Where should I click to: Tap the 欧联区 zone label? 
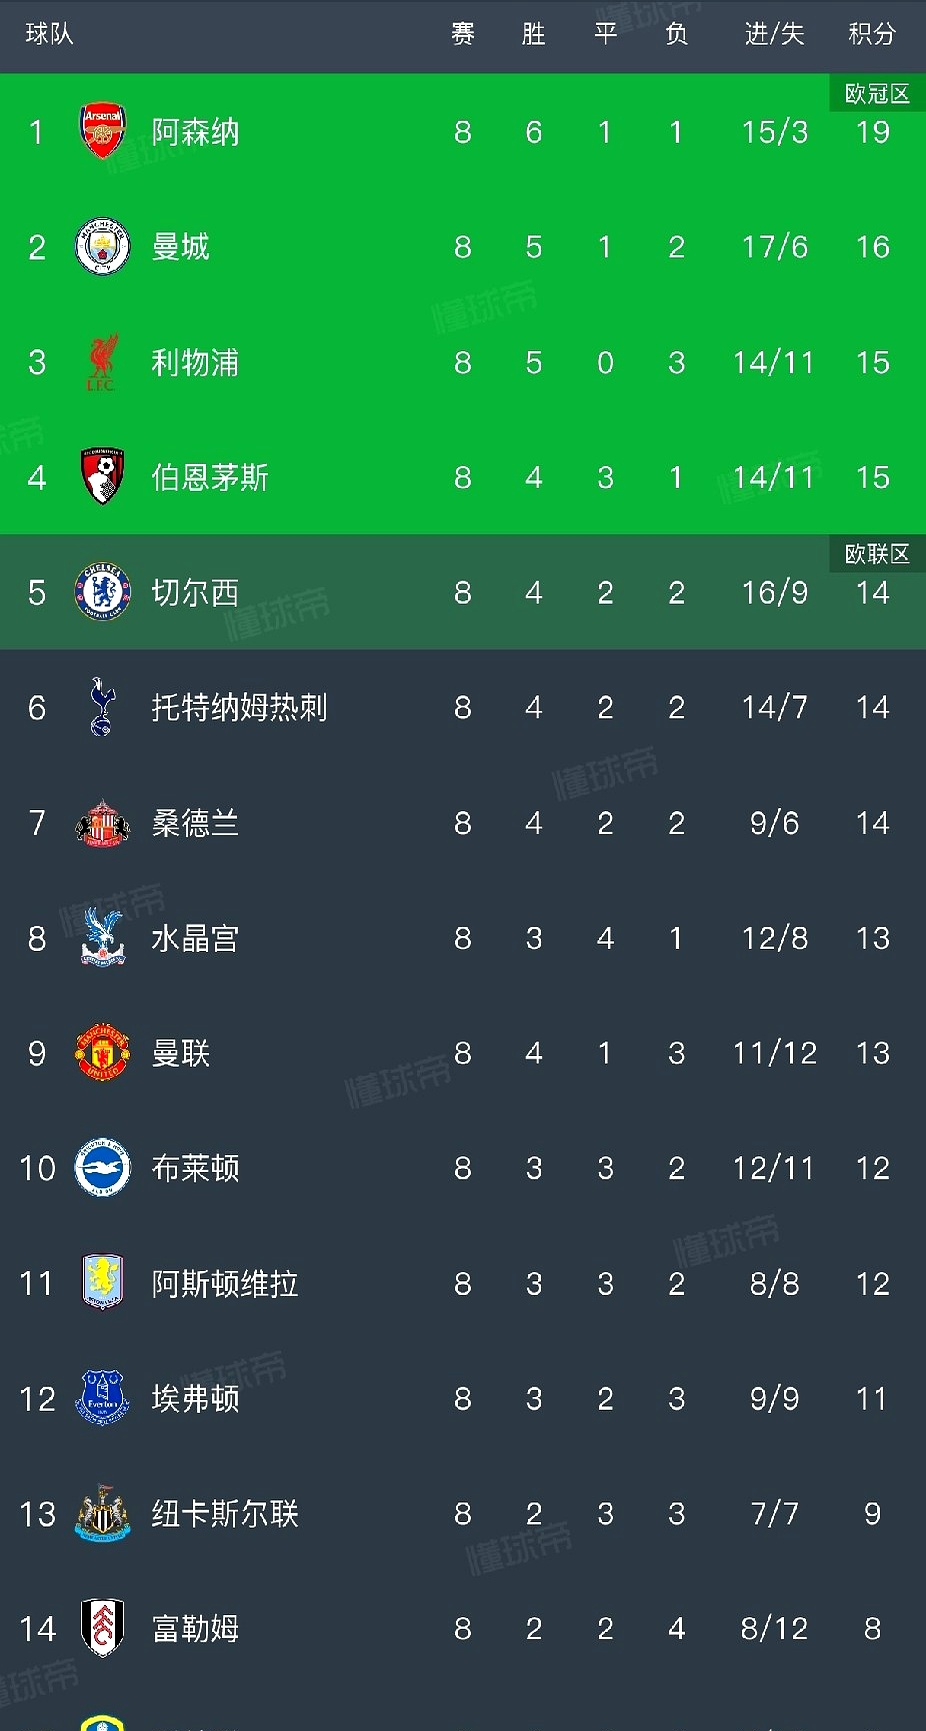(x=877, y=554)
